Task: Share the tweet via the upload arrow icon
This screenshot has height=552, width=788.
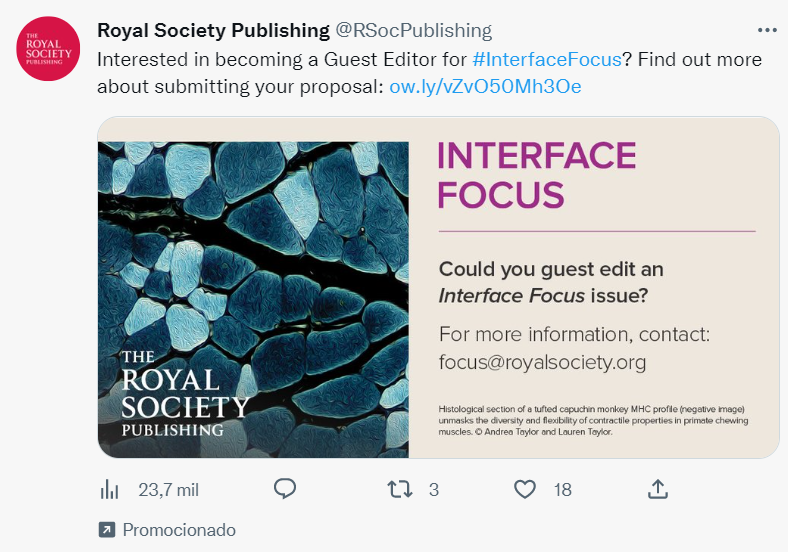Action: [657, 489]
